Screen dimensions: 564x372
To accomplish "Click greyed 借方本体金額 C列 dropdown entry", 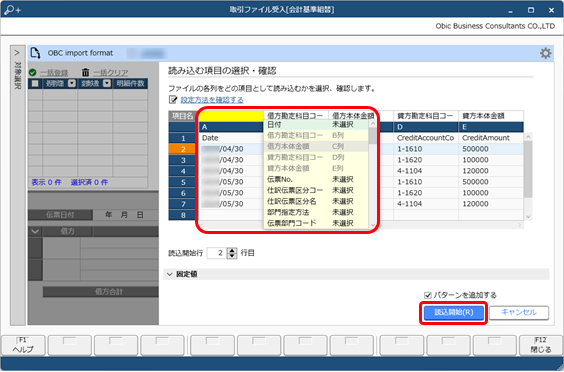I will tap(317, 146).
